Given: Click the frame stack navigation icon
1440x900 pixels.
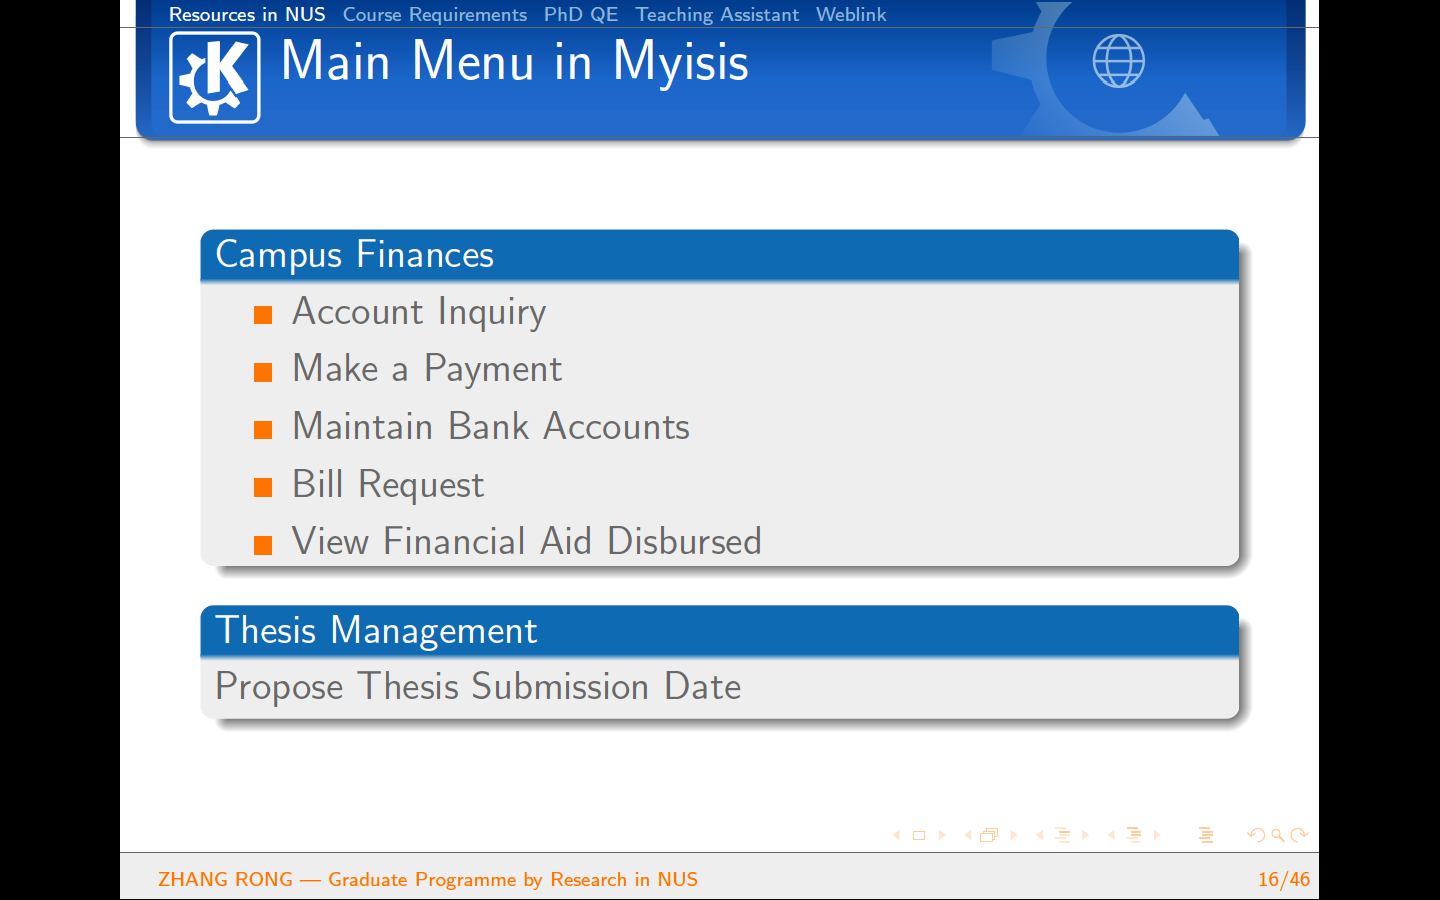Looking at the screenshot, I should click(989, 835).
